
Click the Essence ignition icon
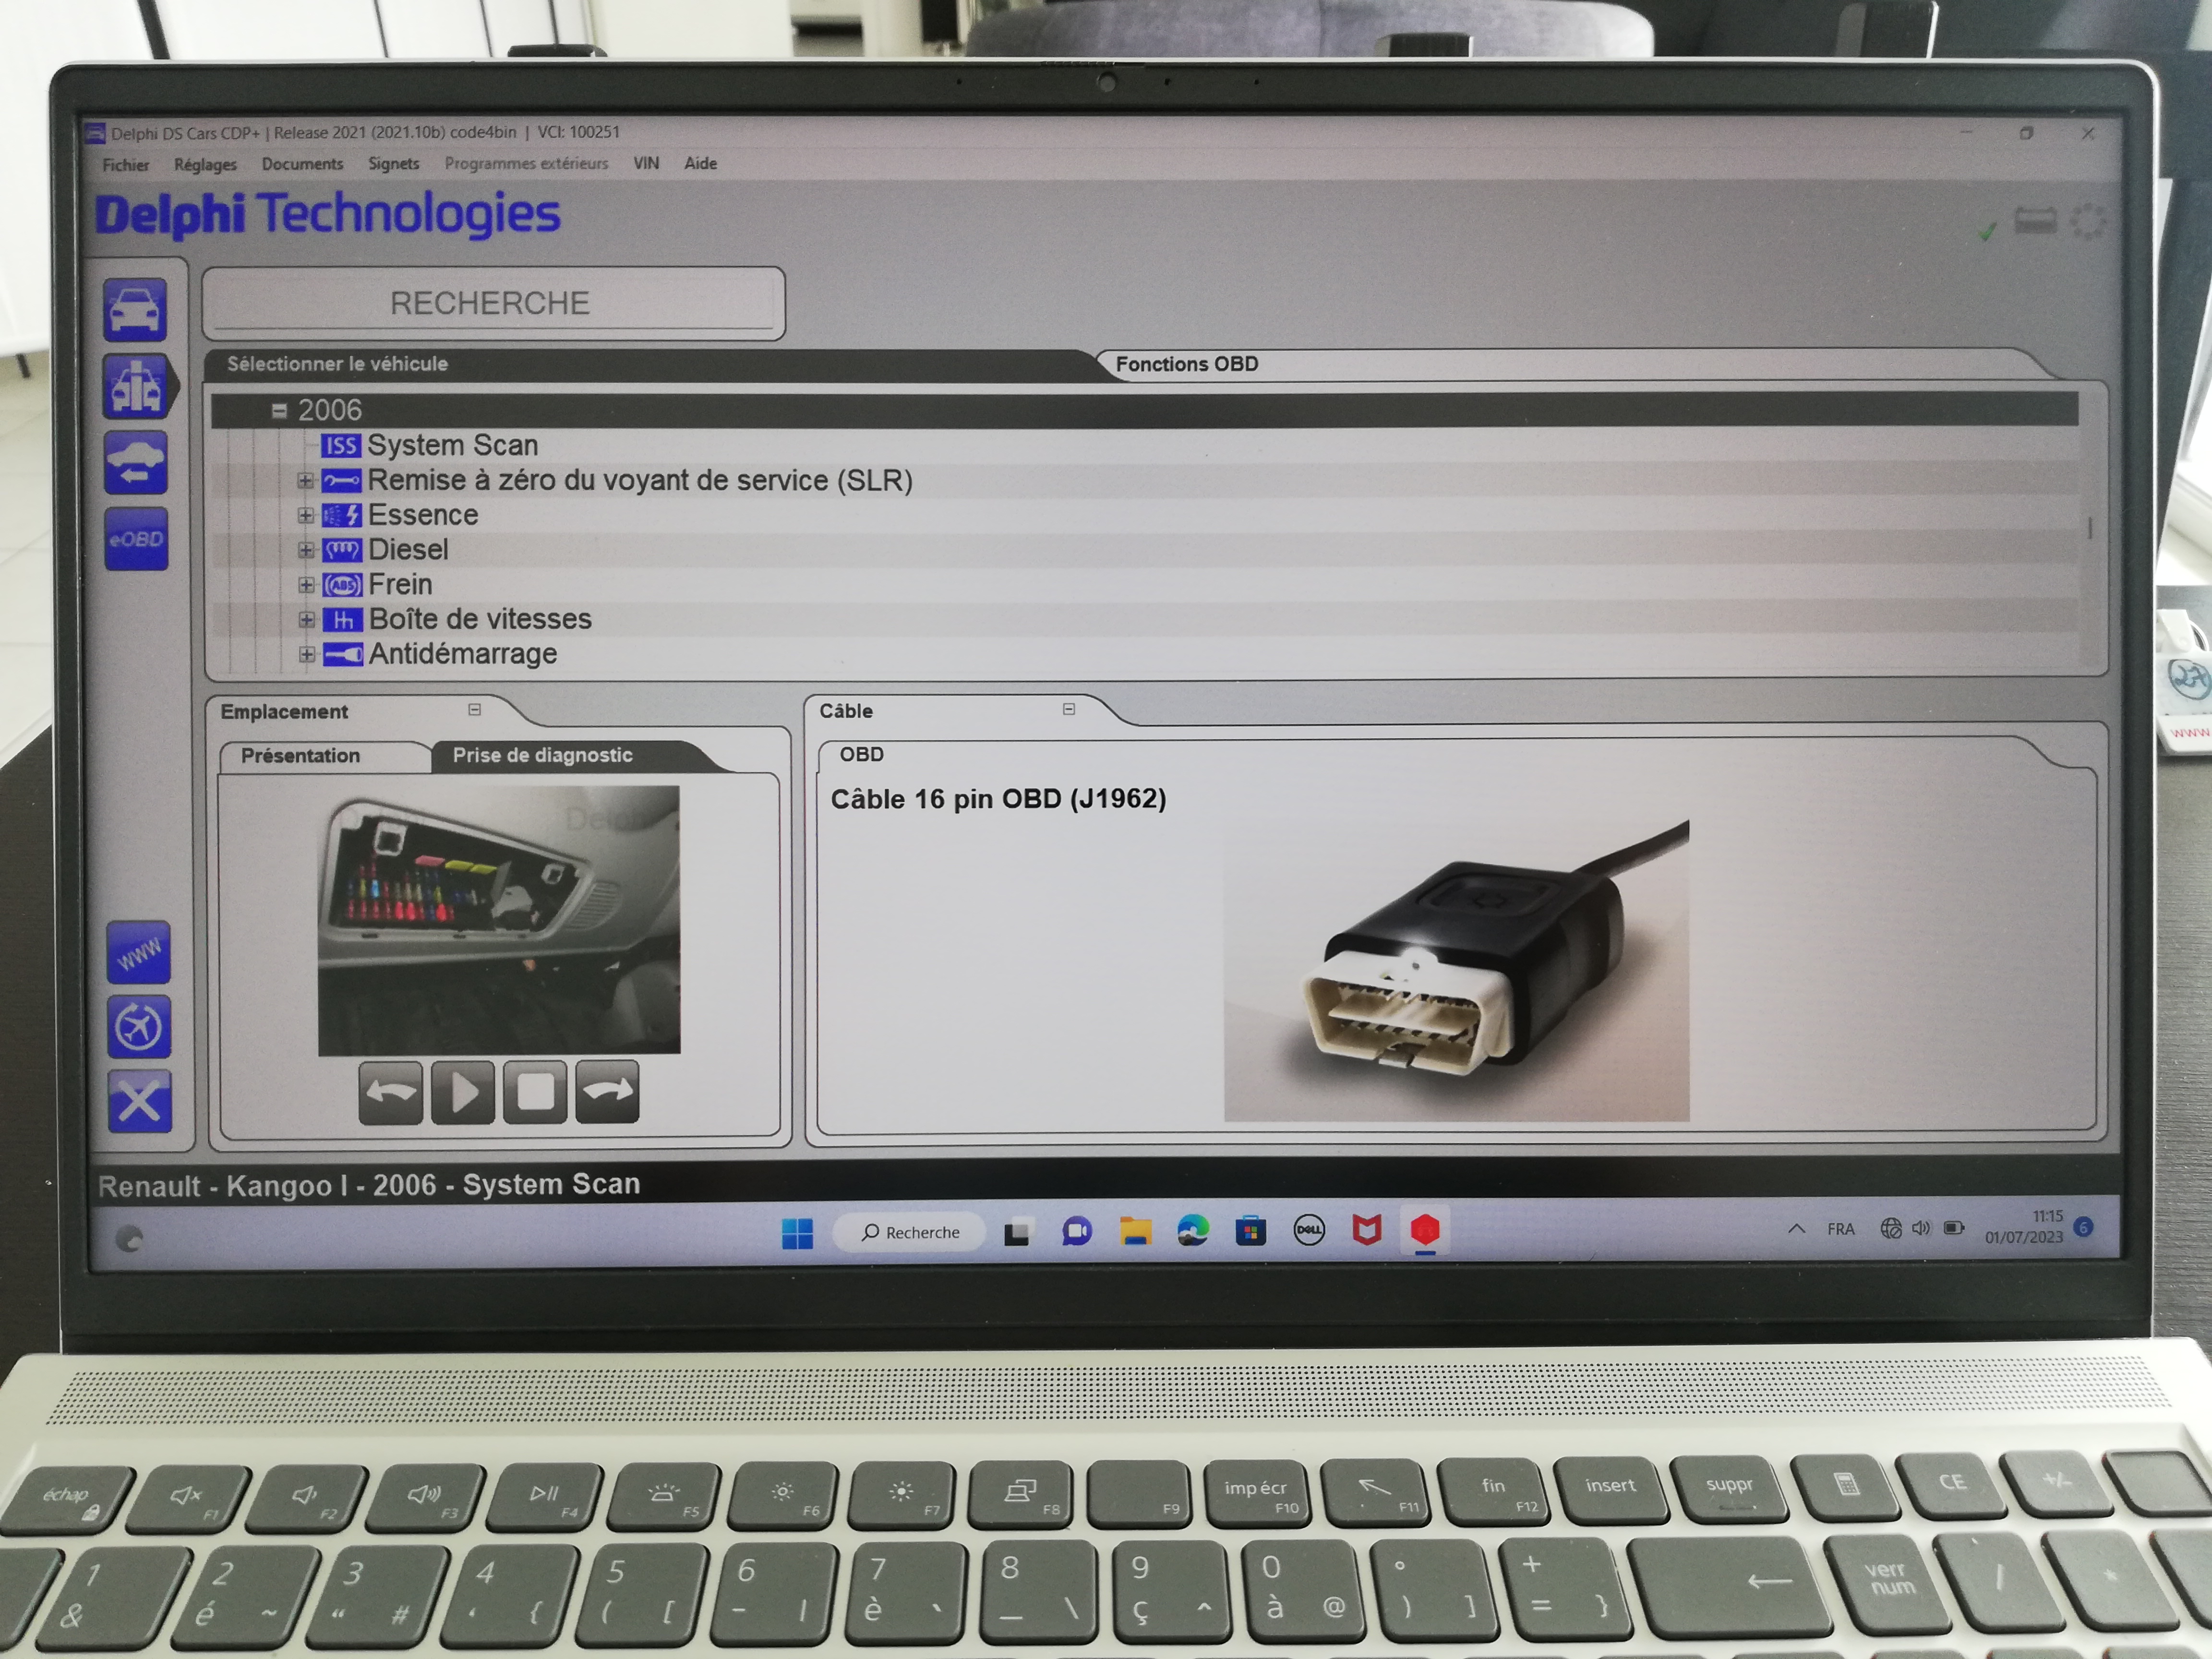[x=341, y=516]
